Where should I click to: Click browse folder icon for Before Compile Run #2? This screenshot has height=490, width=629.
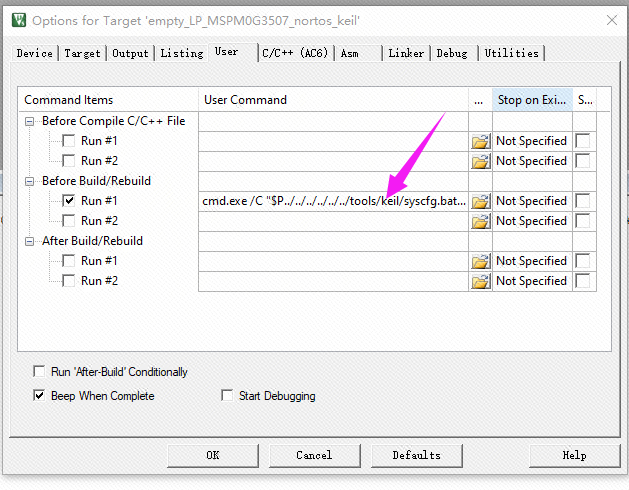pyautogui.click(x=481, y=161)
